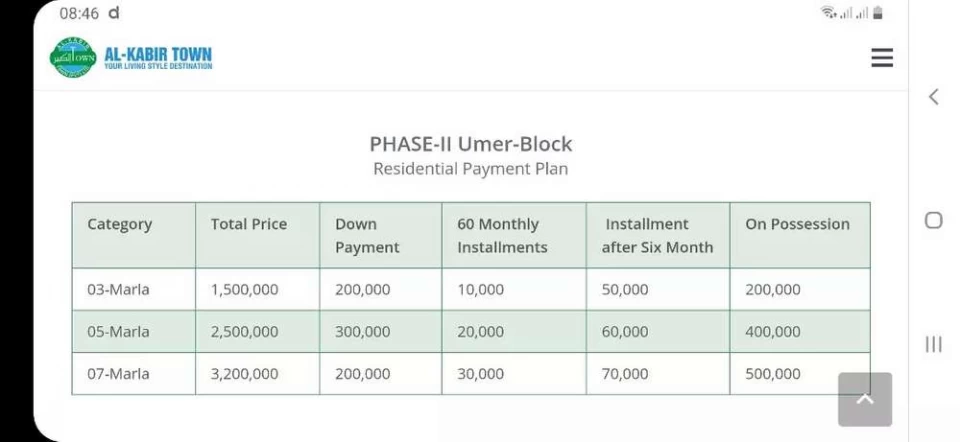Select the 03-Marla row label

118,290
